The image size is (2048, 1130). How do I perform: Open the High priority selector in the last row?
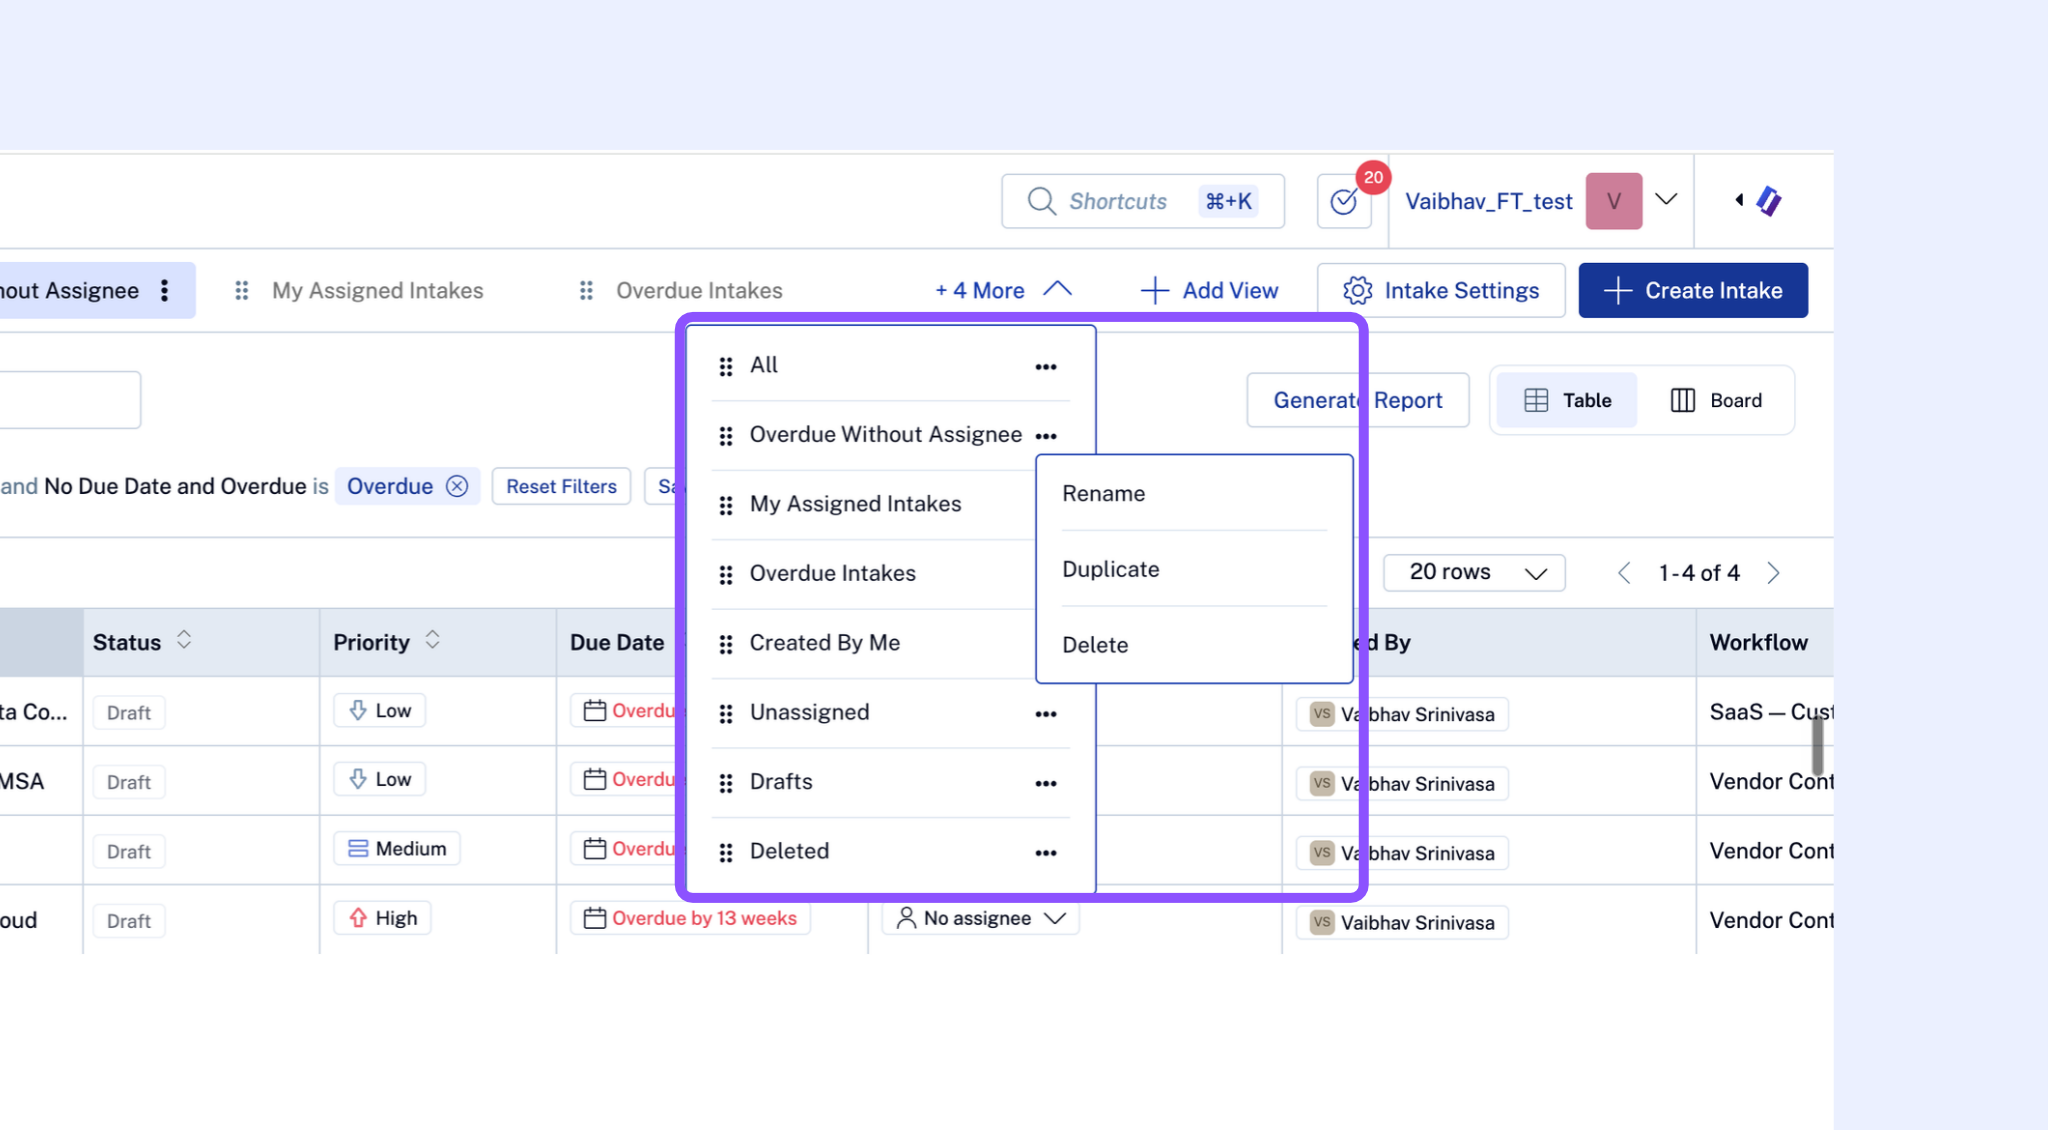coord(382,918)
